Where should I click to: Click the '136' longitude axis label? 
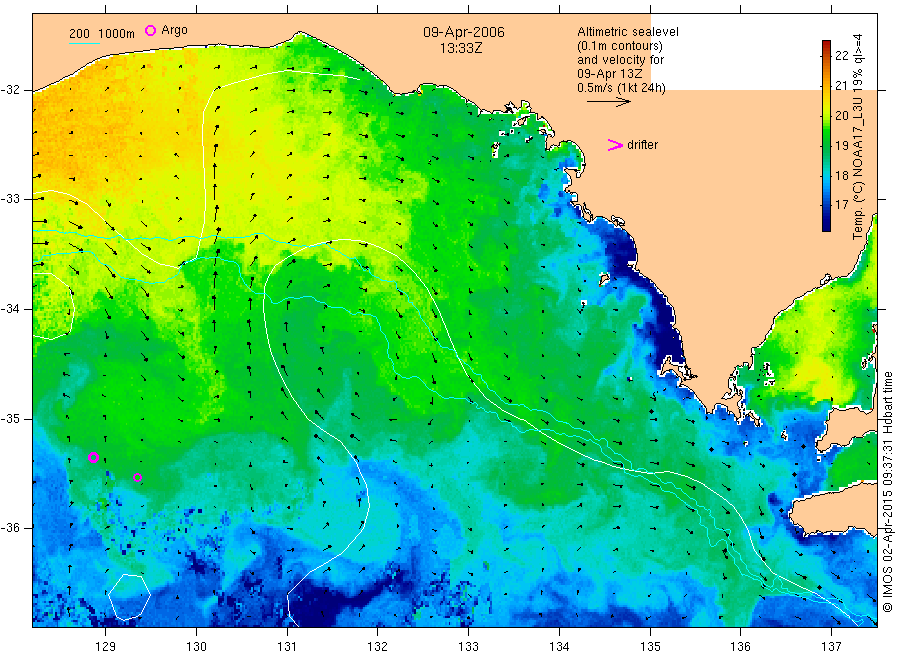point(740,647)
